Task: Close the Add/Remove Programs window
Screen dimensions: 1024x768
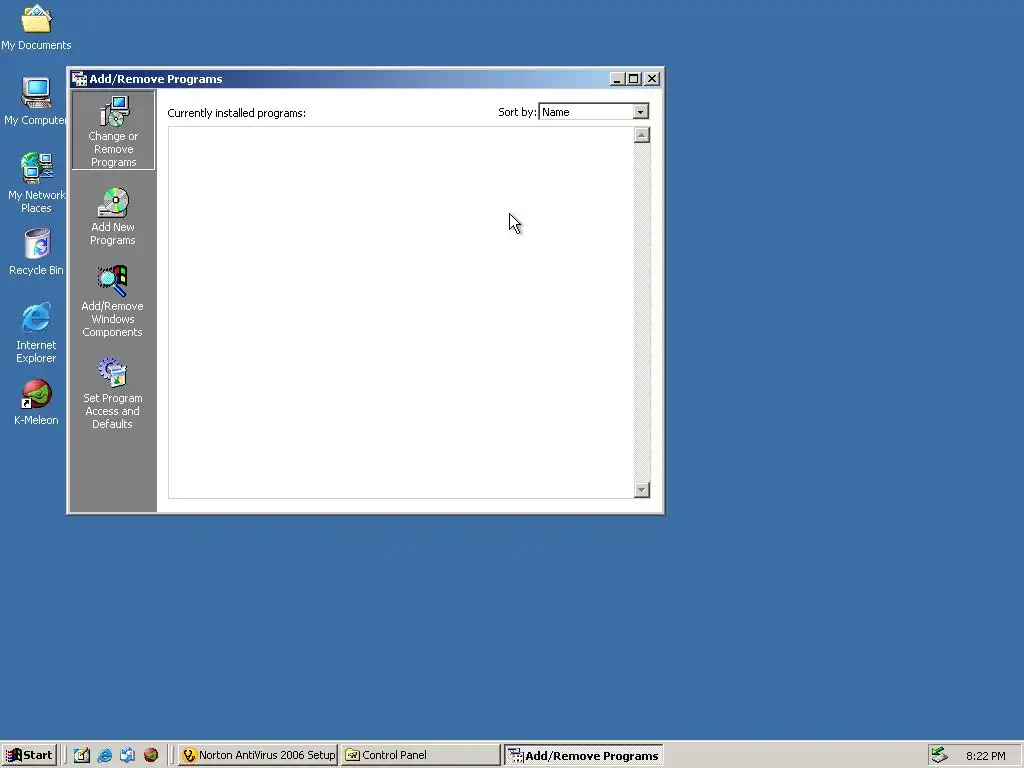Action: tap(652, 79)
